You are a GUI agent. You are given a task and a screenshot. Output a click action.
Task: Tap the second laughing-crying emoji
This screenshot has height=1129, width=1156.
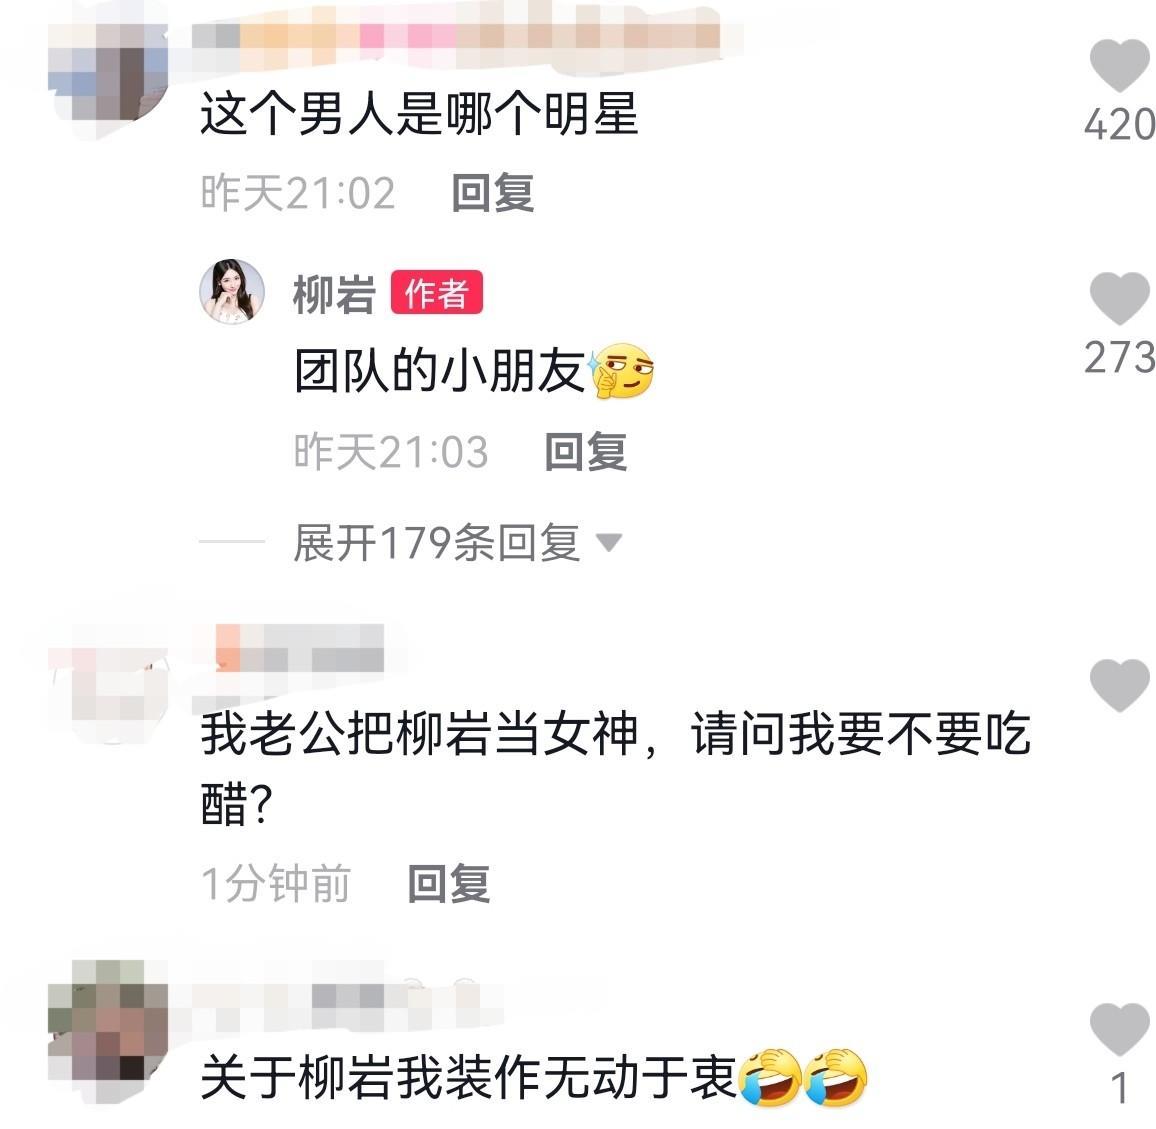click(836, 1077)
